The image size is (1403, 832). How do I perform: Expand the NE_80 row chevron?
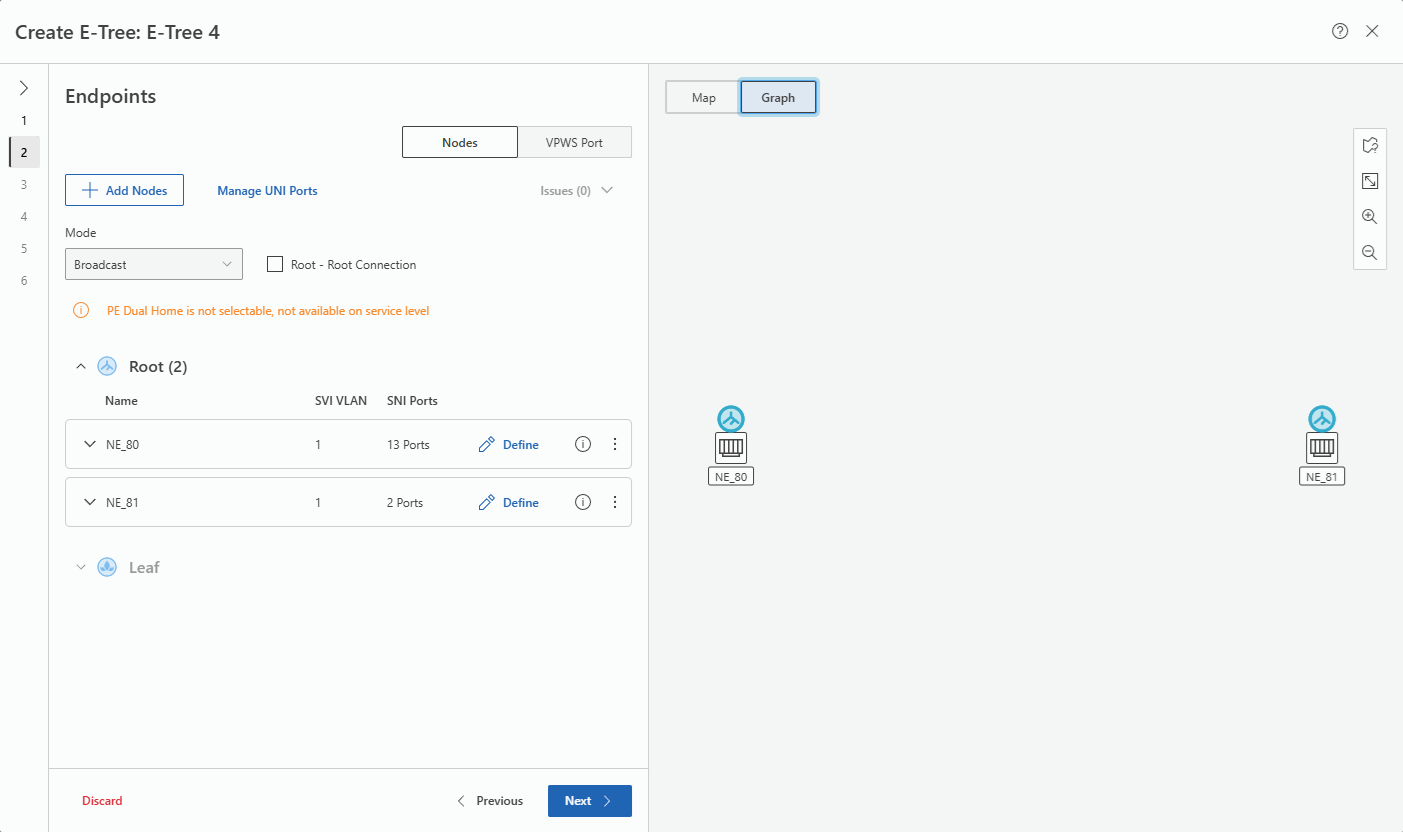pos(90,445)
